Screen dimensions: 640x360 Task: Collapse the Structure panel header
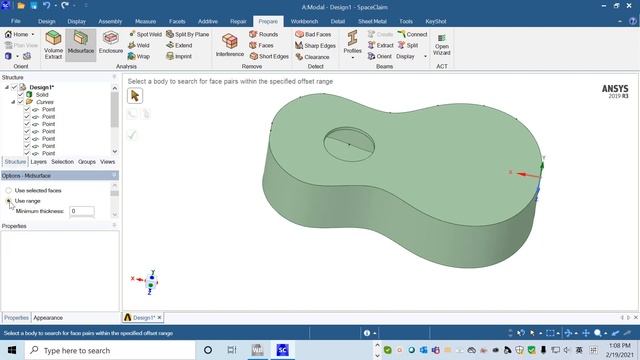(114, 77)
